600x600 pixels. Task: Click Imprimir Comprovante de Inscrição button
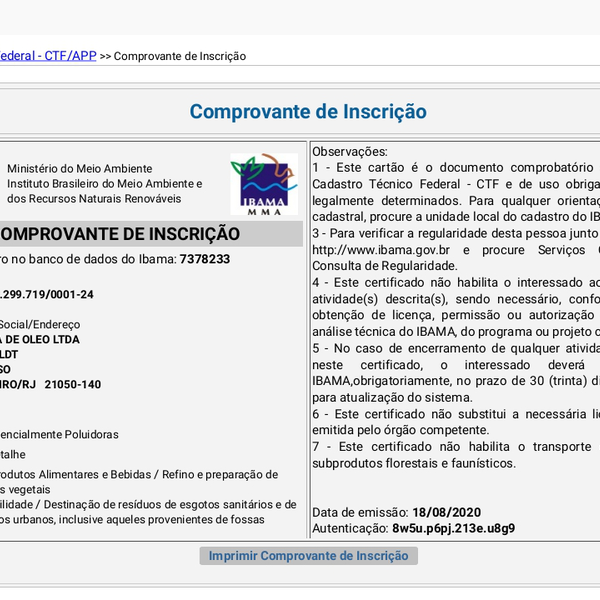point(308,556)
